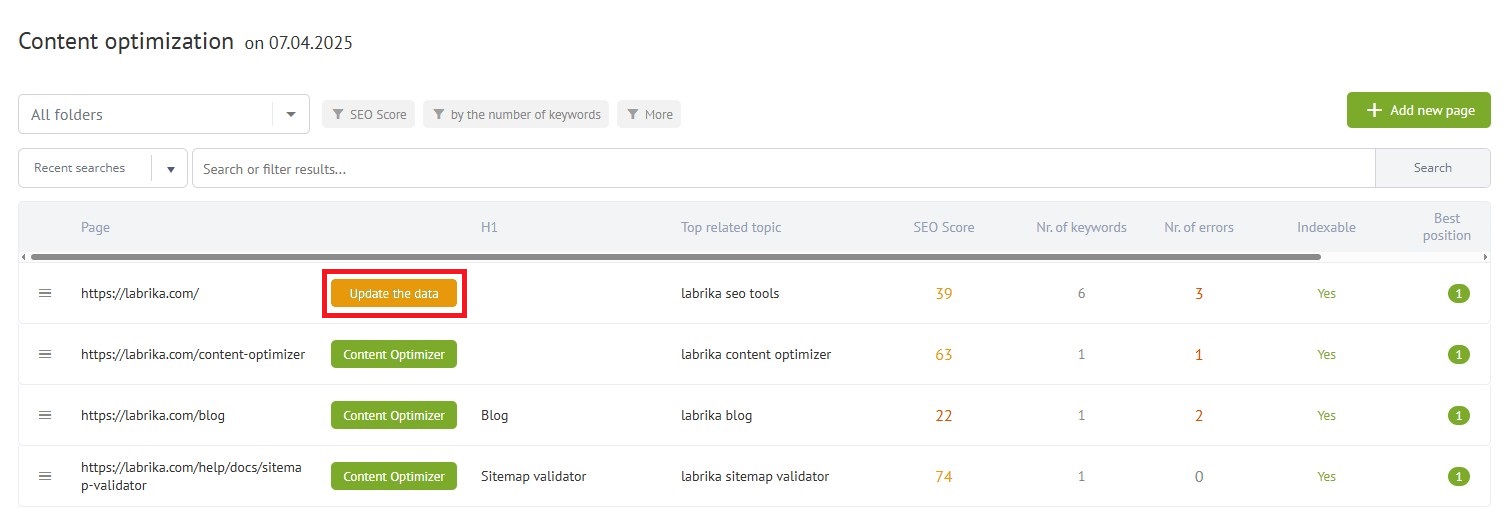Open the by the number of keywords filter
The height and width of the screenshot is (508, 1510).
pyautogui.click(x=516, y=115)
